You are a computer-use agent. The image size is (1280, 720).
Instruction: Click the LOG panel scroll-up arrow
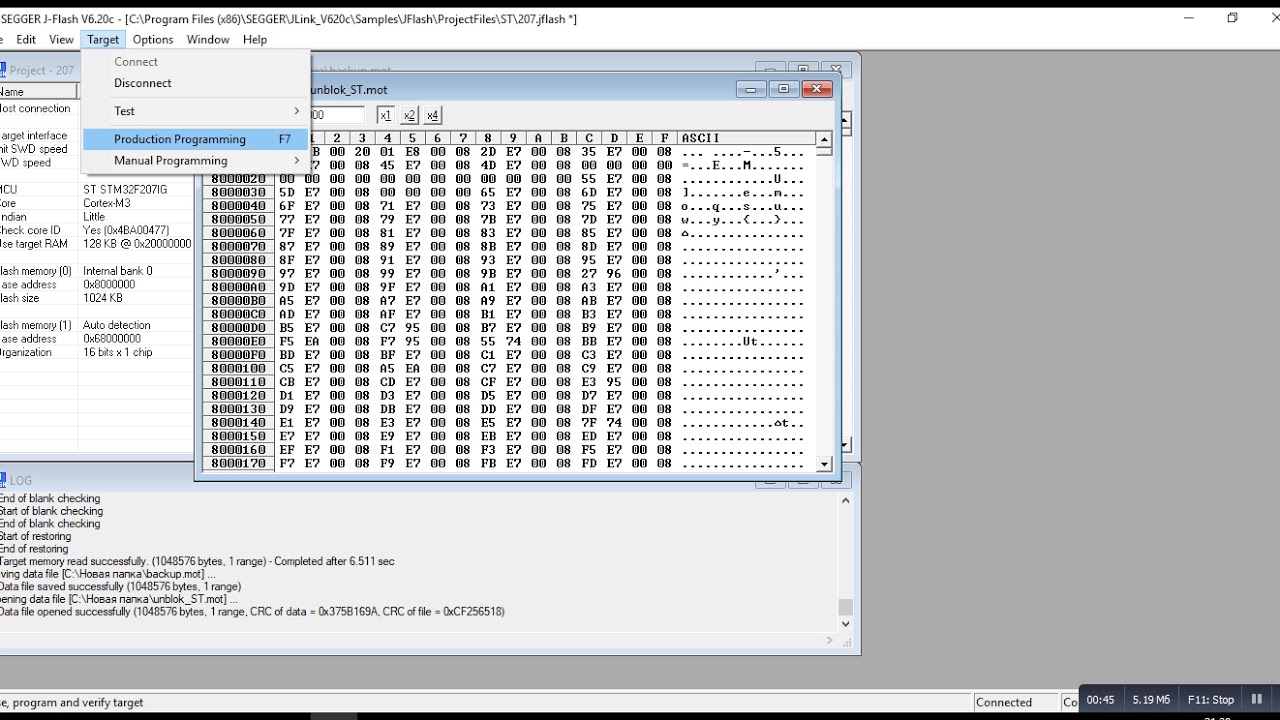pos(846,500)
